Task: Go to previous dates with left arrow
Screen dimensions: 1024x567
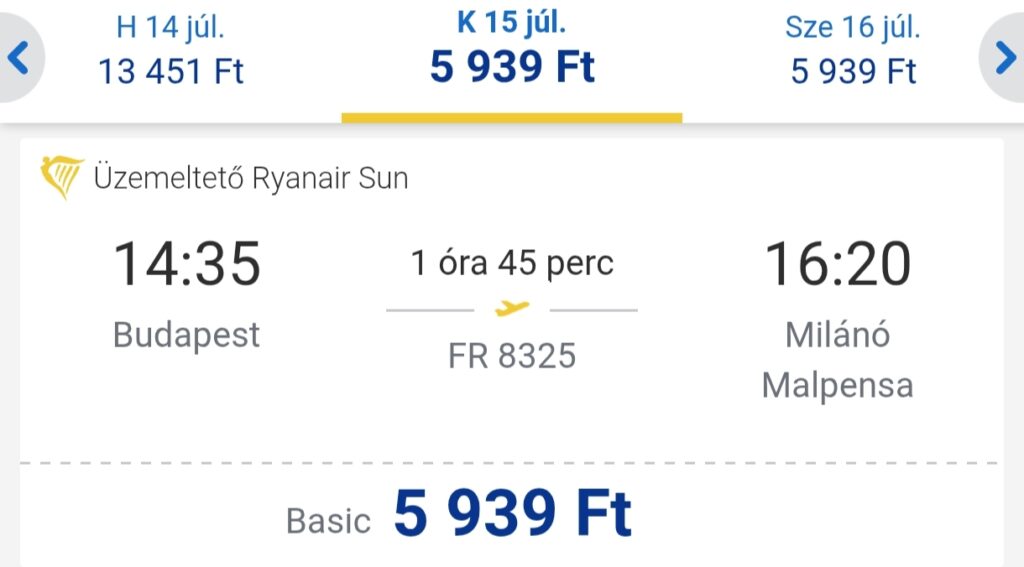Action: pos(18,57)
